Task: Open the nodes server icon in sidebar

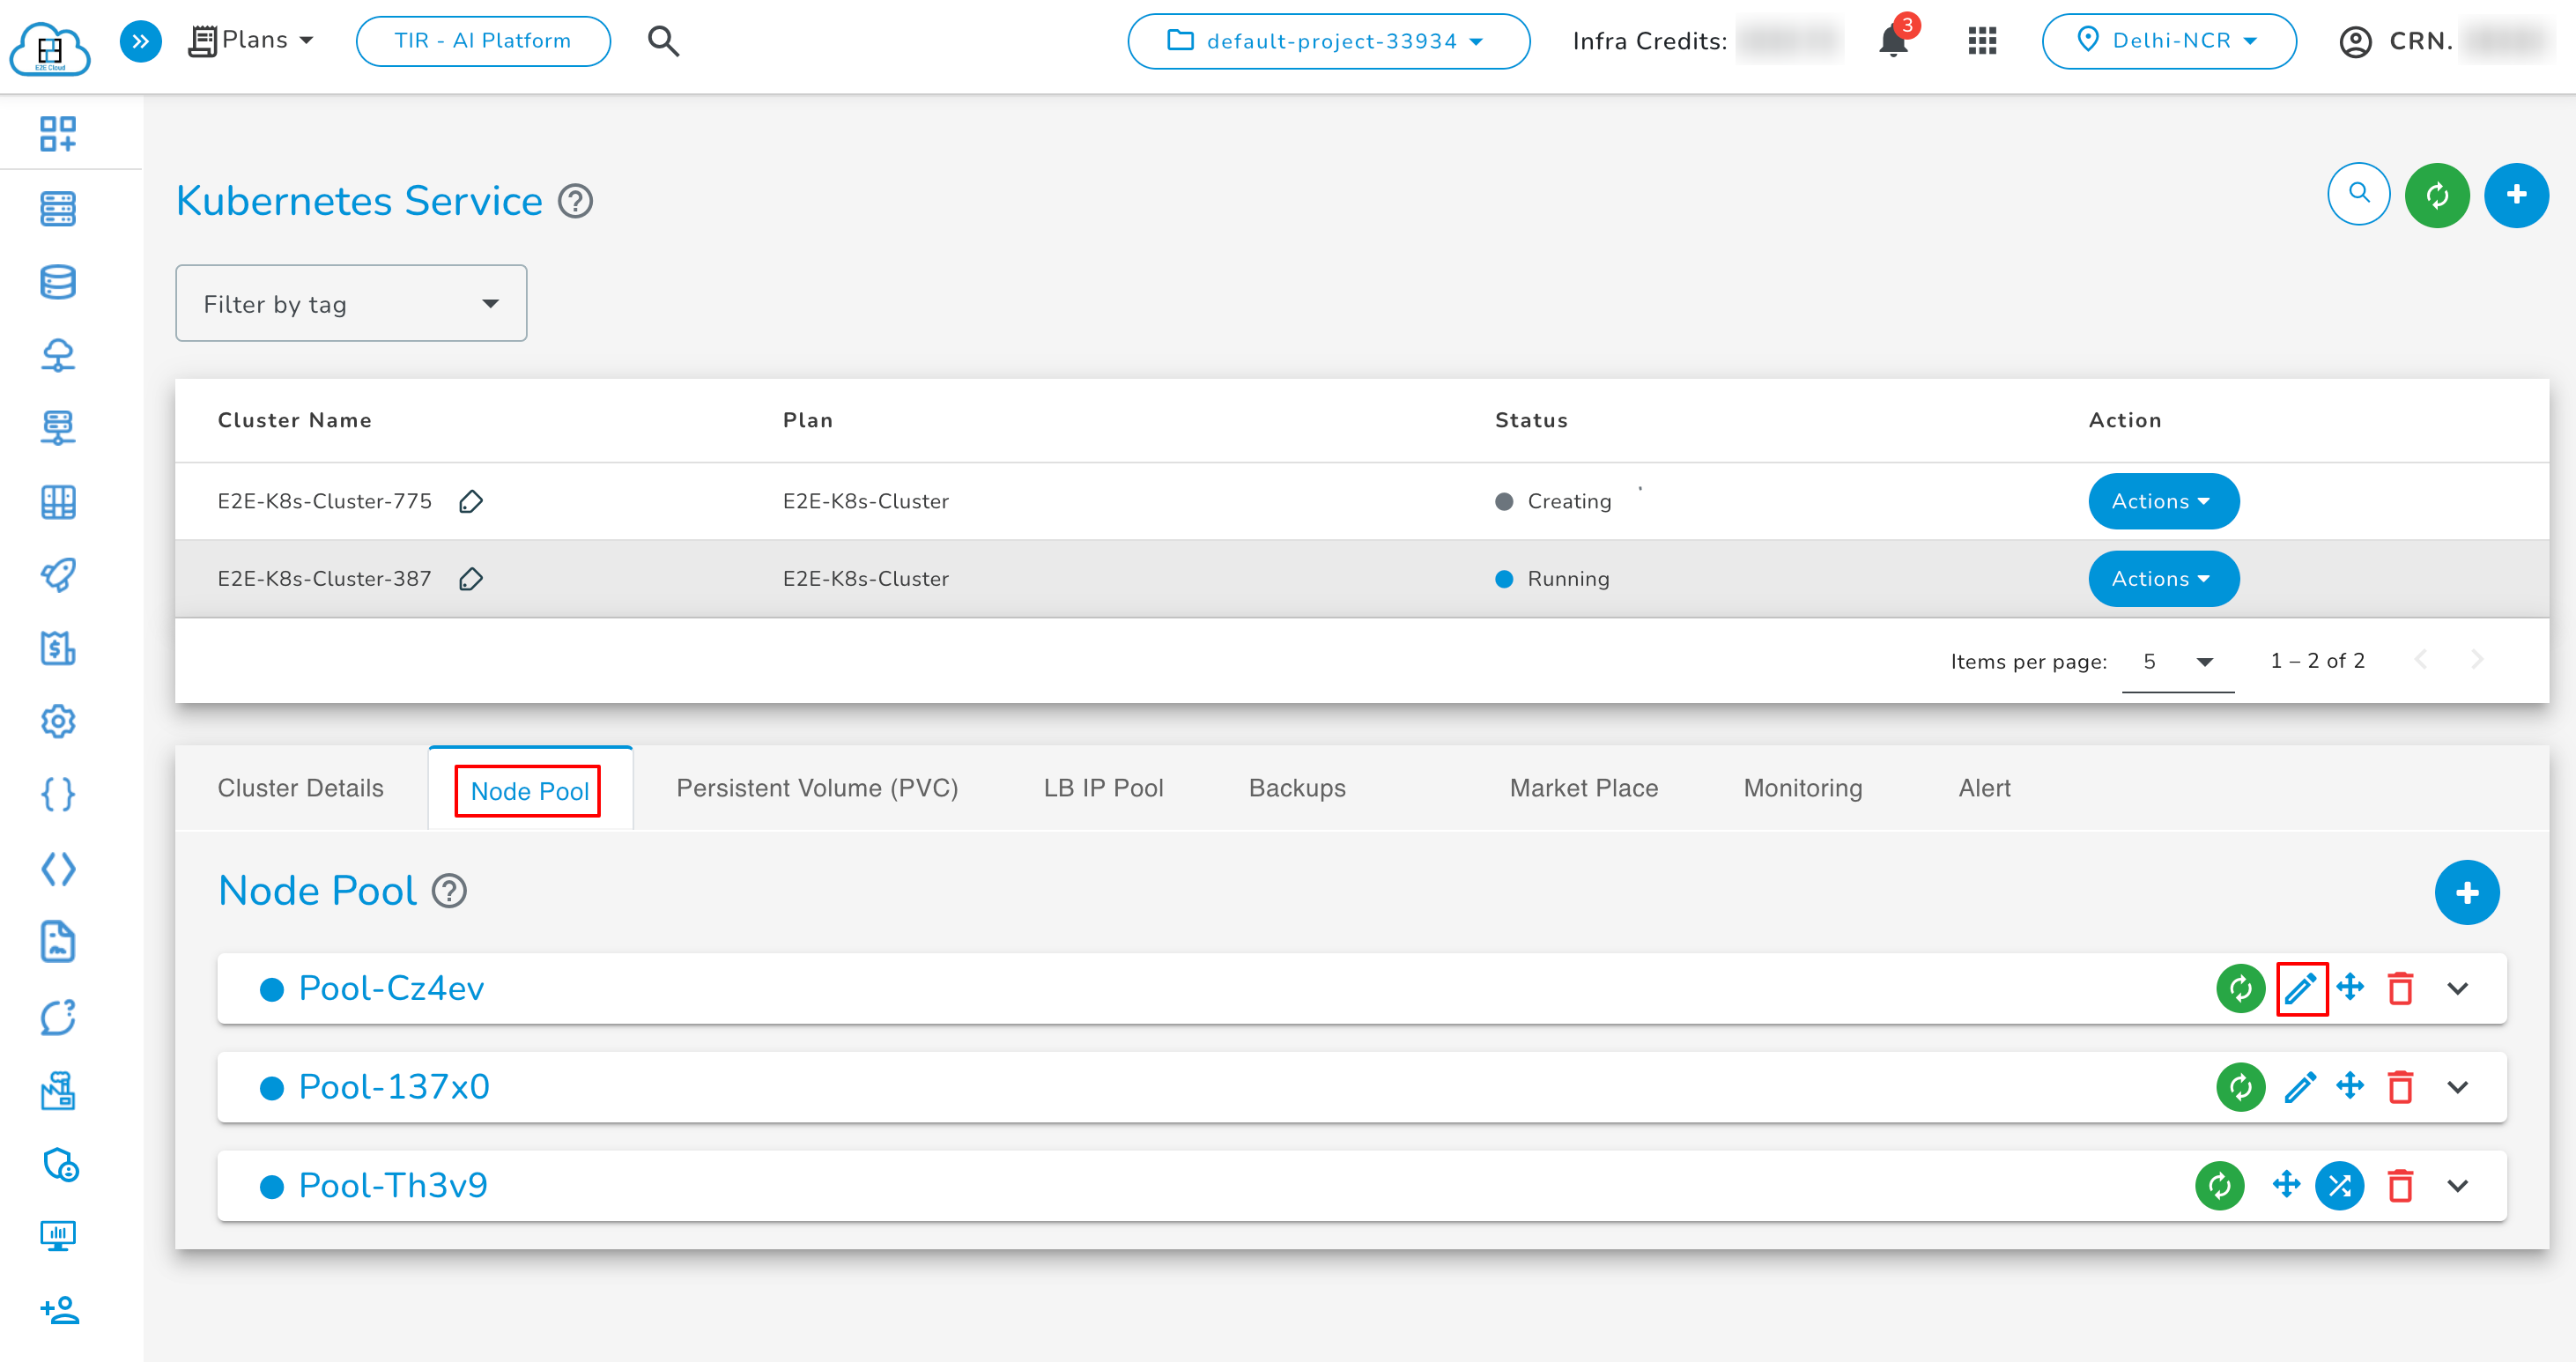Action: [x=58, y=209]
